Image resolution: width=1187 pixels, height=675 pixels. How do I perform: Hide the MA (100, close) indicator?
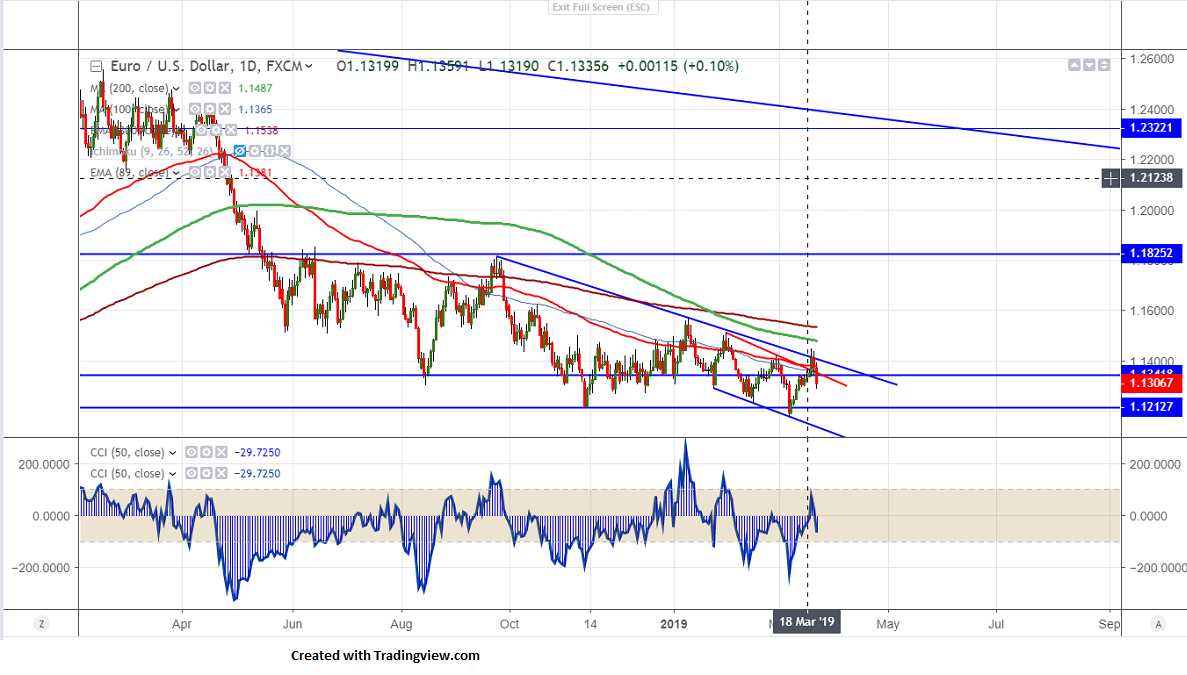[x=195, y=110]
